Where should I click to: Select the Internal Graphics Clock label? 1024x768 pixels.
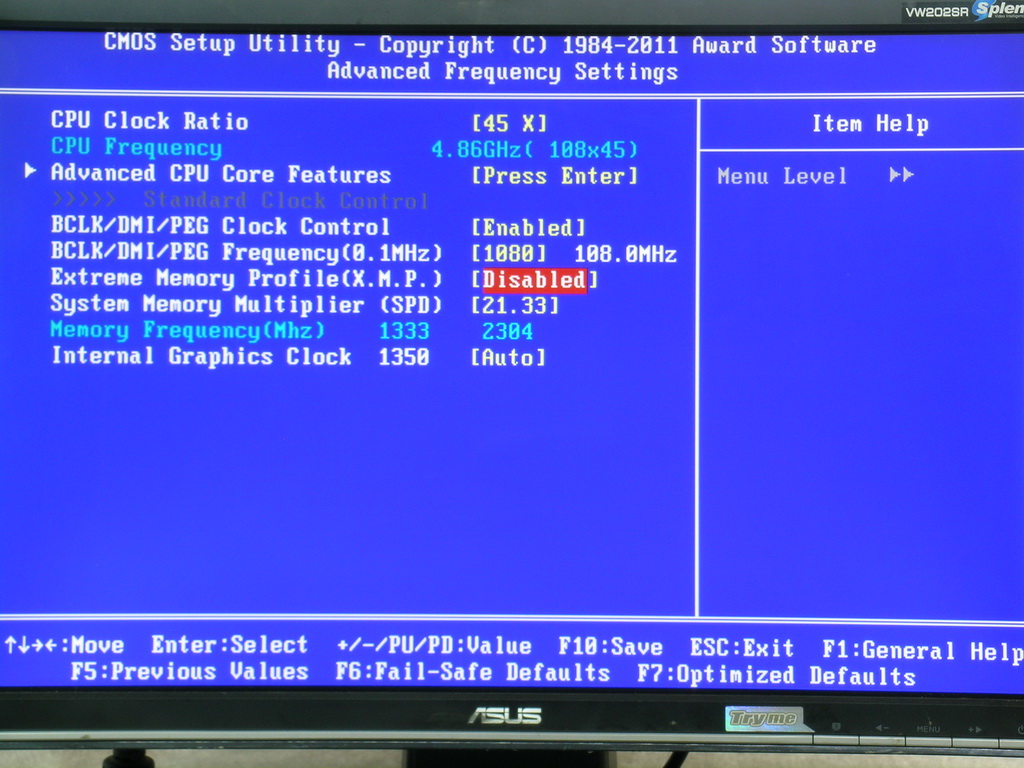point(201,356)
